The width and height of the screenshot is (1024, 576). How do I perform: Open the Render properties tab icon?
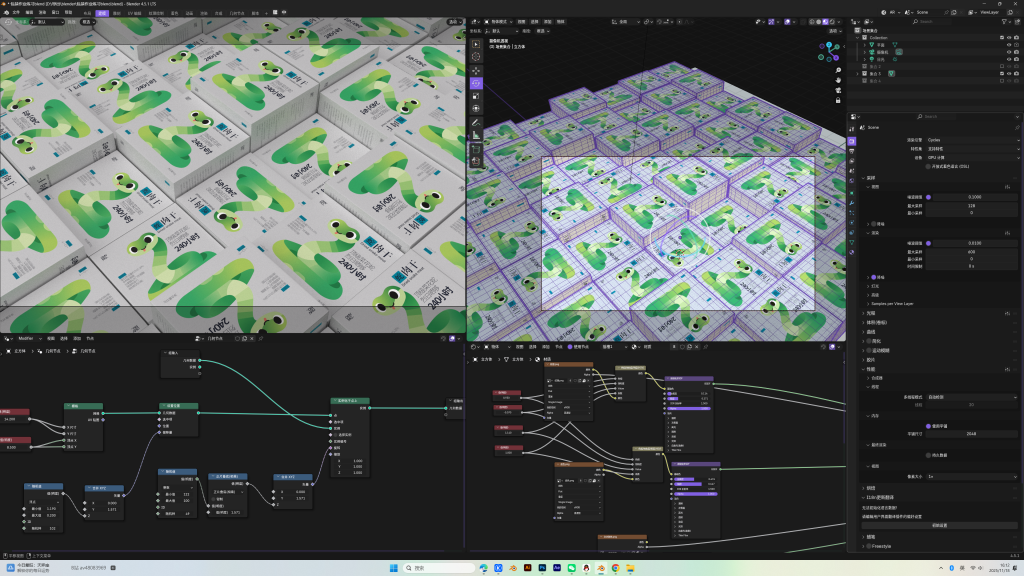coord(852,141)
